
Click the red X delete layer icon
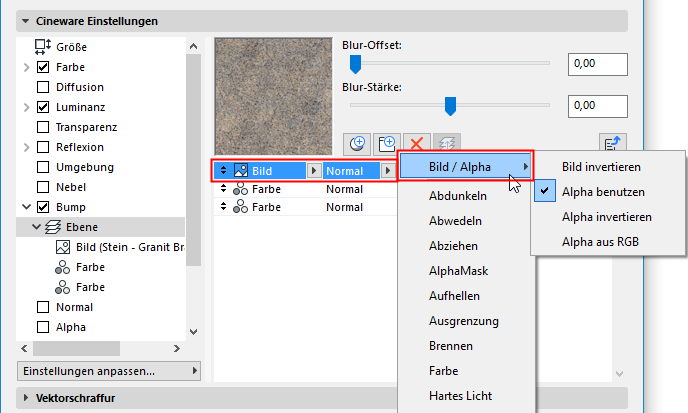point(417,144)
